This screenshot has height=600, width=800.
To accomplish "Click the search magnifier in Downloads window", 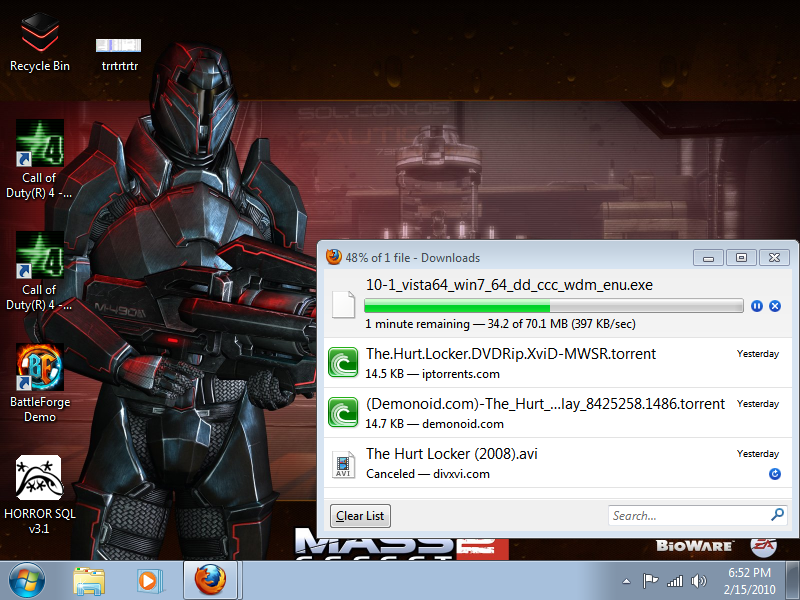I will coord(777,515).
